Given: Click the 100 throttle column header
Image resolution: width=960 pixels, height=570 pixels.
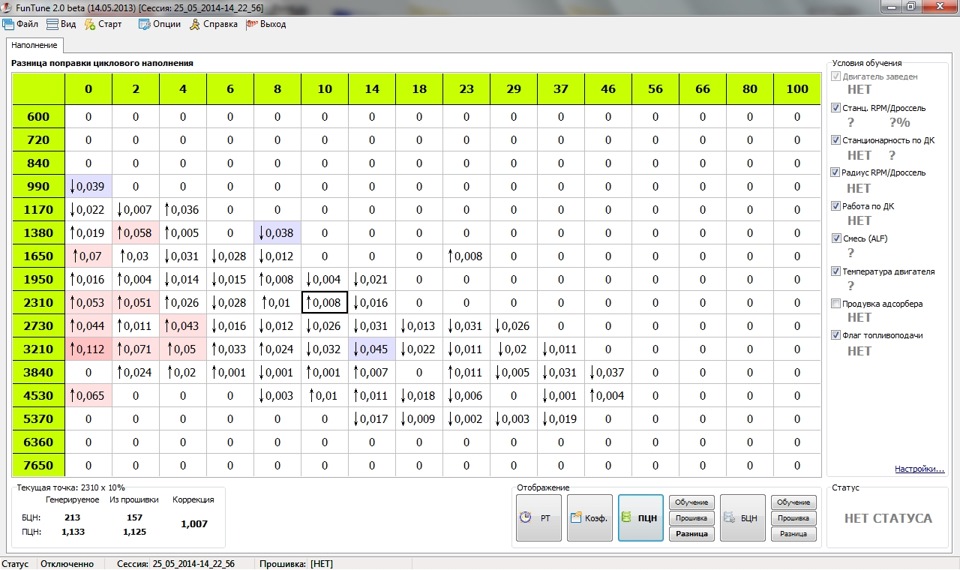Looking at the screenshot, I should click(x=797, y=89).
